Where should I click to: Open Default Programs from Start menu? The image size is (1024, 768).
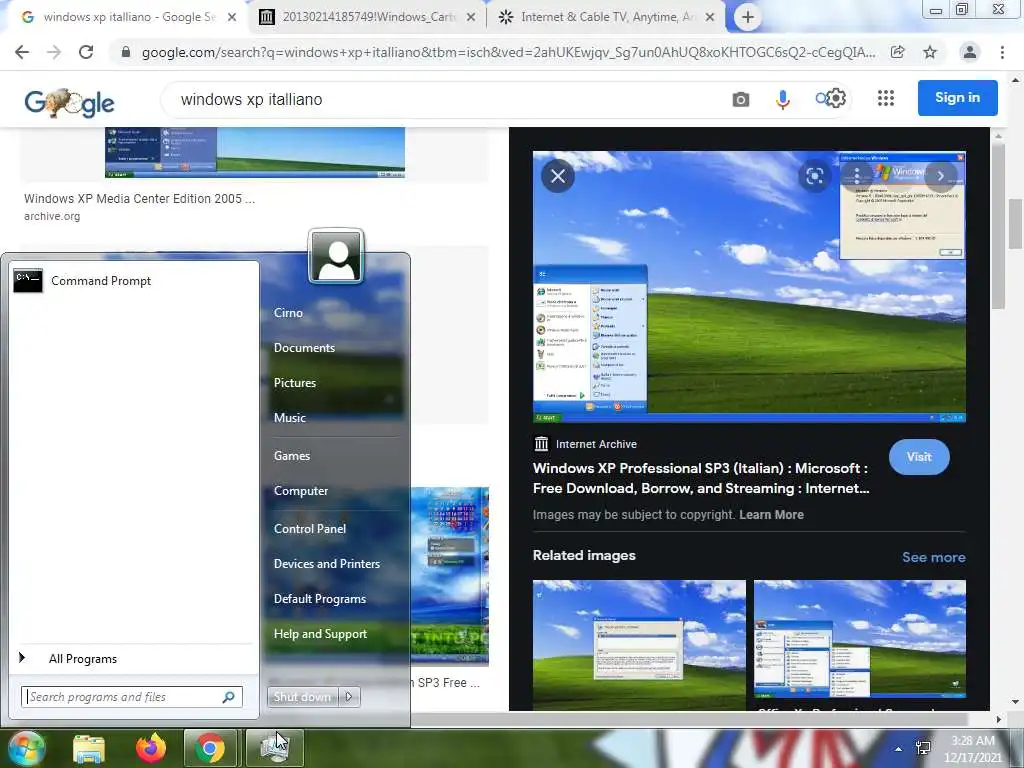point(320,599)
